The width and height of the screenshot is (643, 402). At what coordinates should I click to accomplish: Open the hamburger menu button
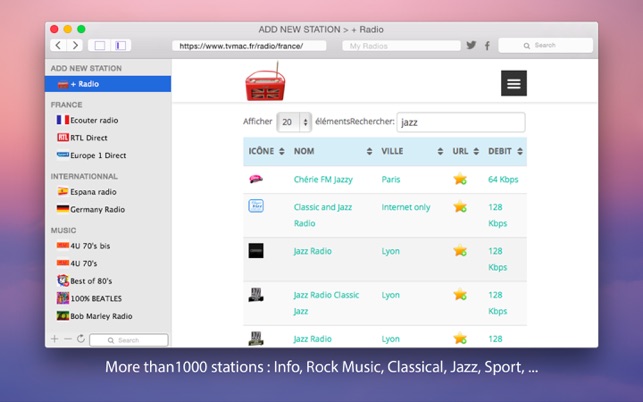(x=514, y=83)
